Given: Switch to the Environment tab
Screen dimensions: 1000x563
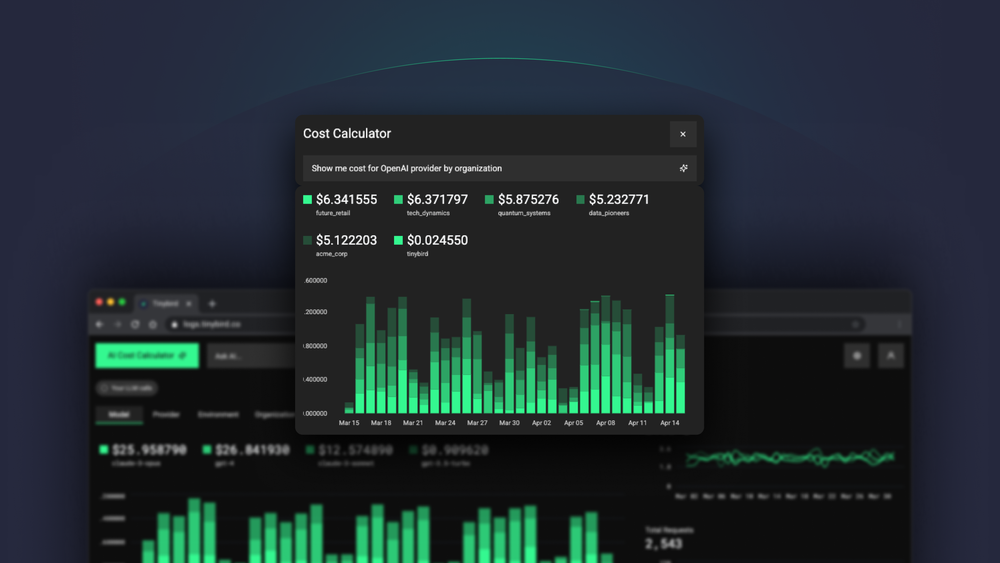Looking at the screenshot, I should [x=218, y=414].
